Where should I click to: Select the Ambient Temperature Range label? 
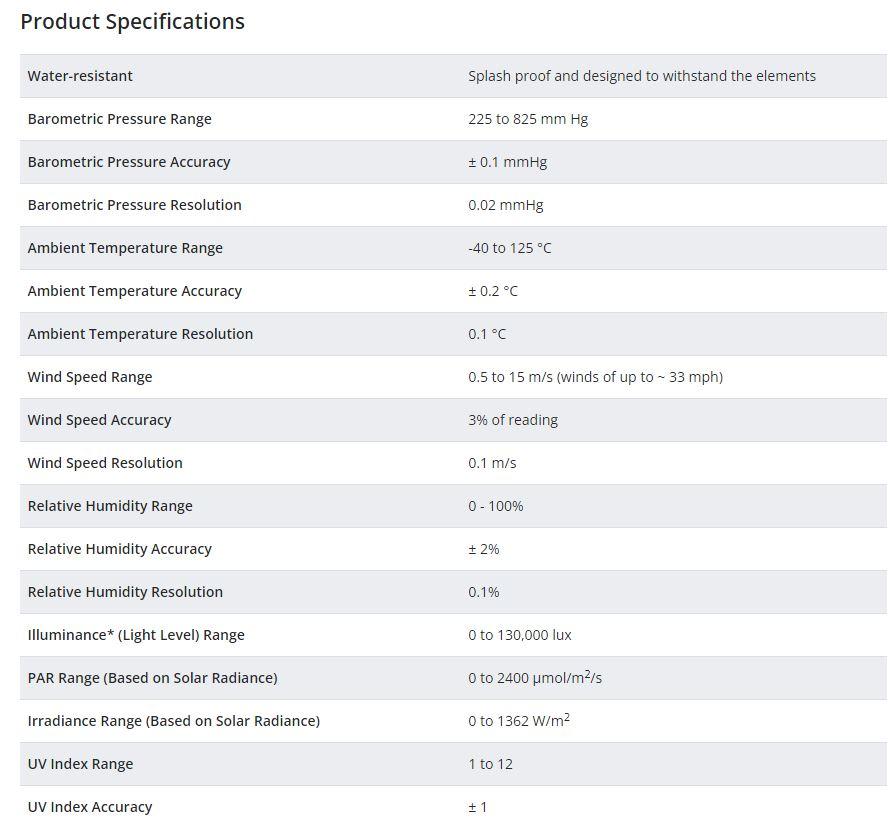coord(125,248)
